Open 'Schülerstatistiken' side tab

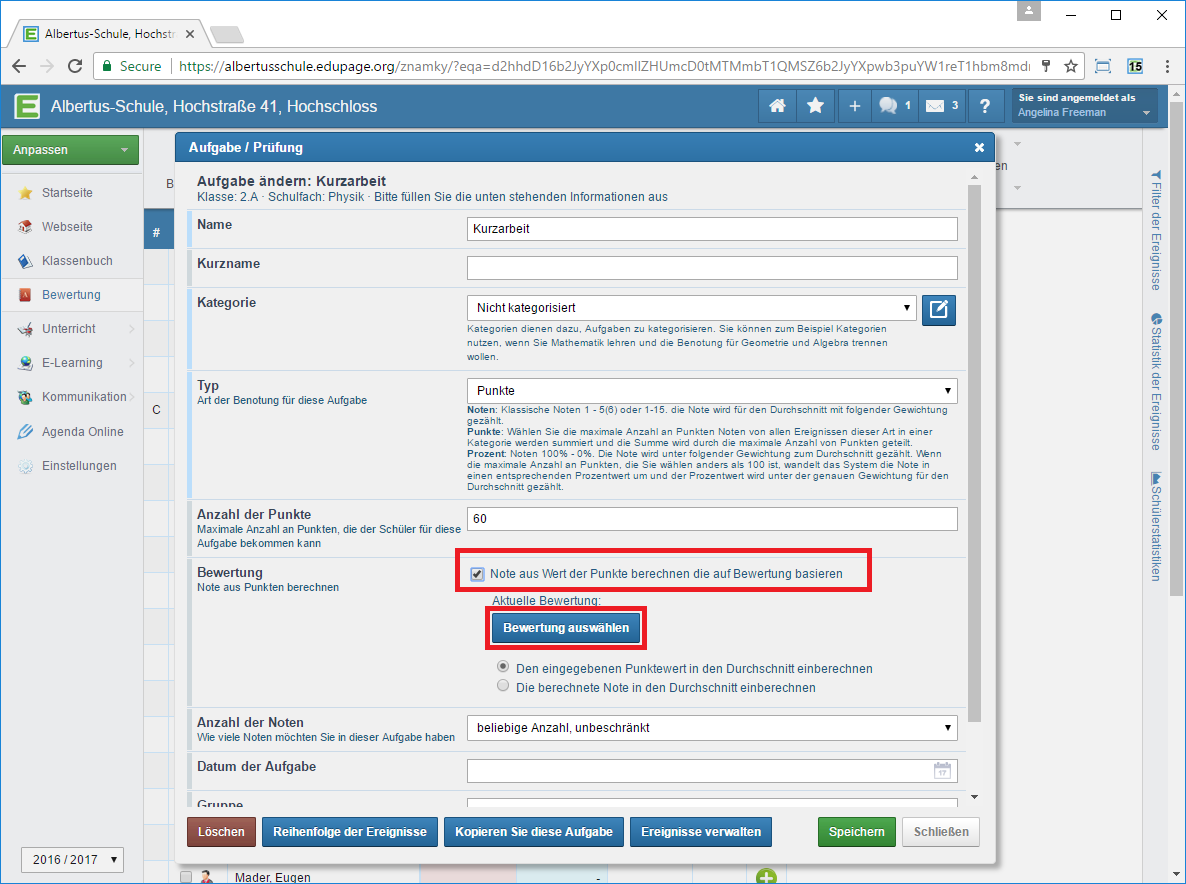(x=1156, y=526)
